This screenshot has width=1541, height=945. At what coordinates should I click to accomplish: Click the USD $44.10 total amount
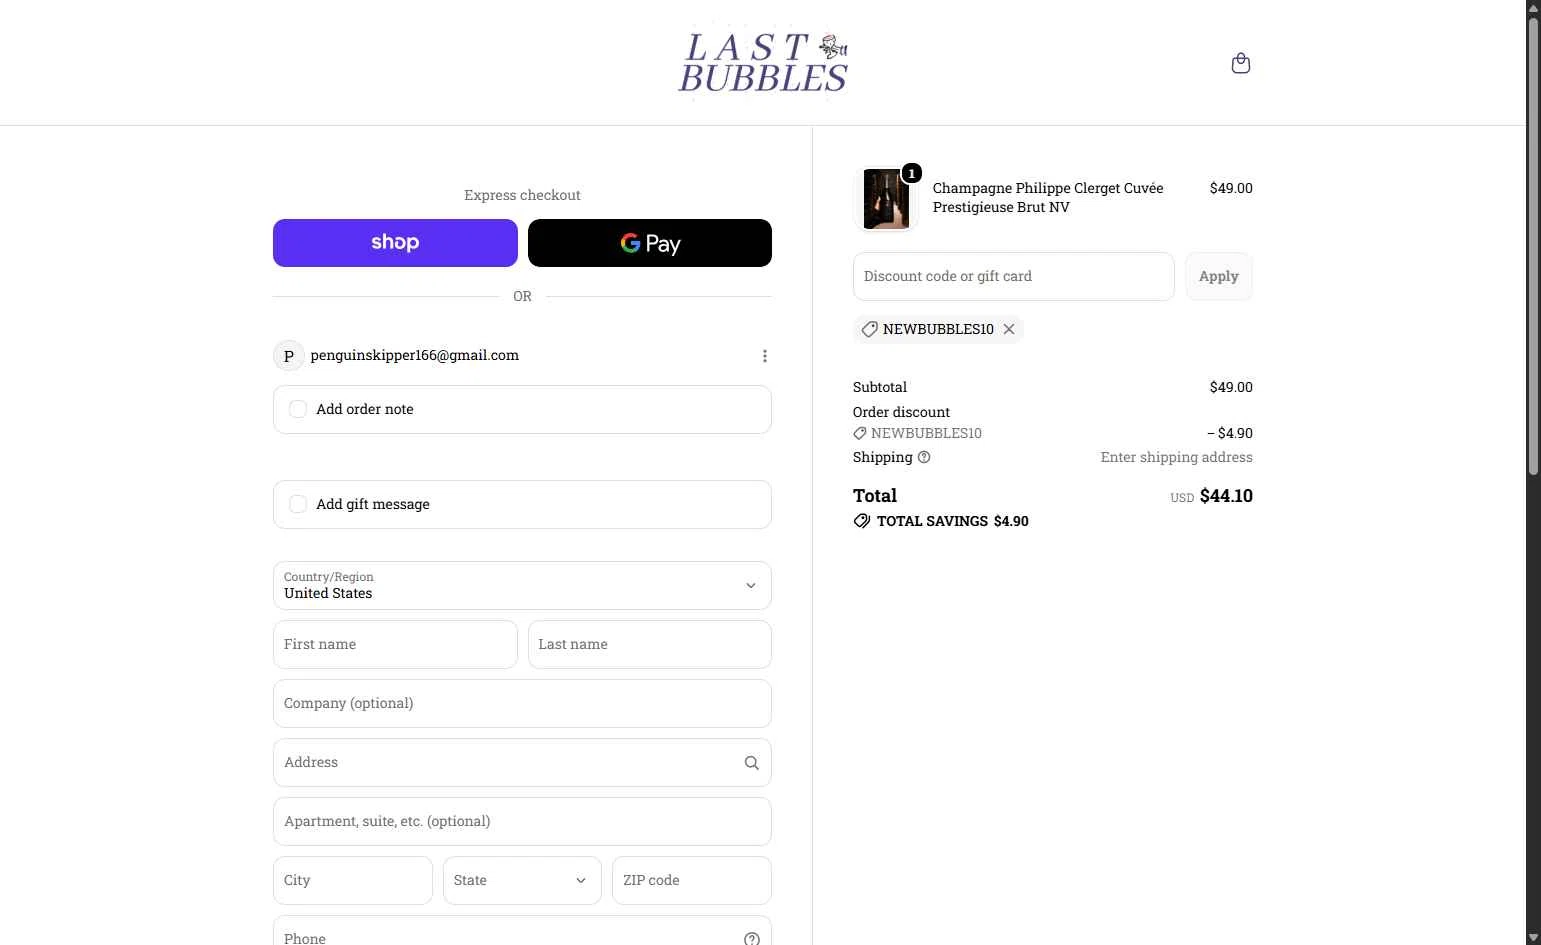tap(1211, 496)
